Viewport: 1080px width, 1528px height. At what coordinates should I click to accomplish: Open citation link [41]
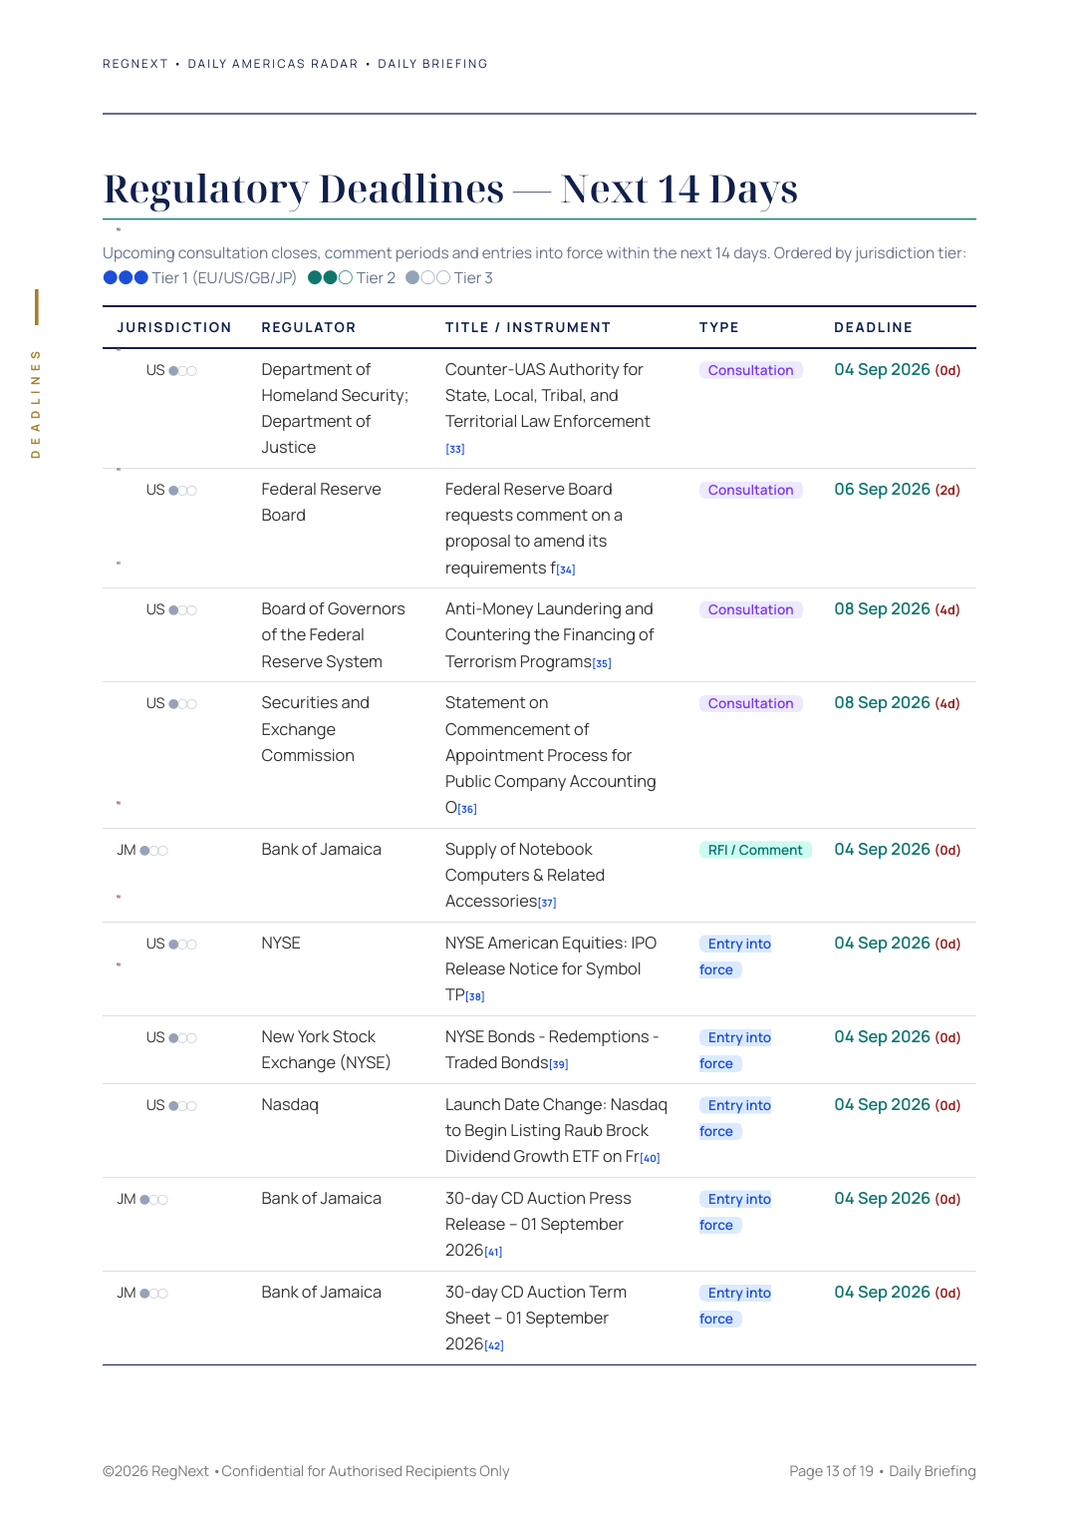pyautogui.click(x=494, y=1252)
